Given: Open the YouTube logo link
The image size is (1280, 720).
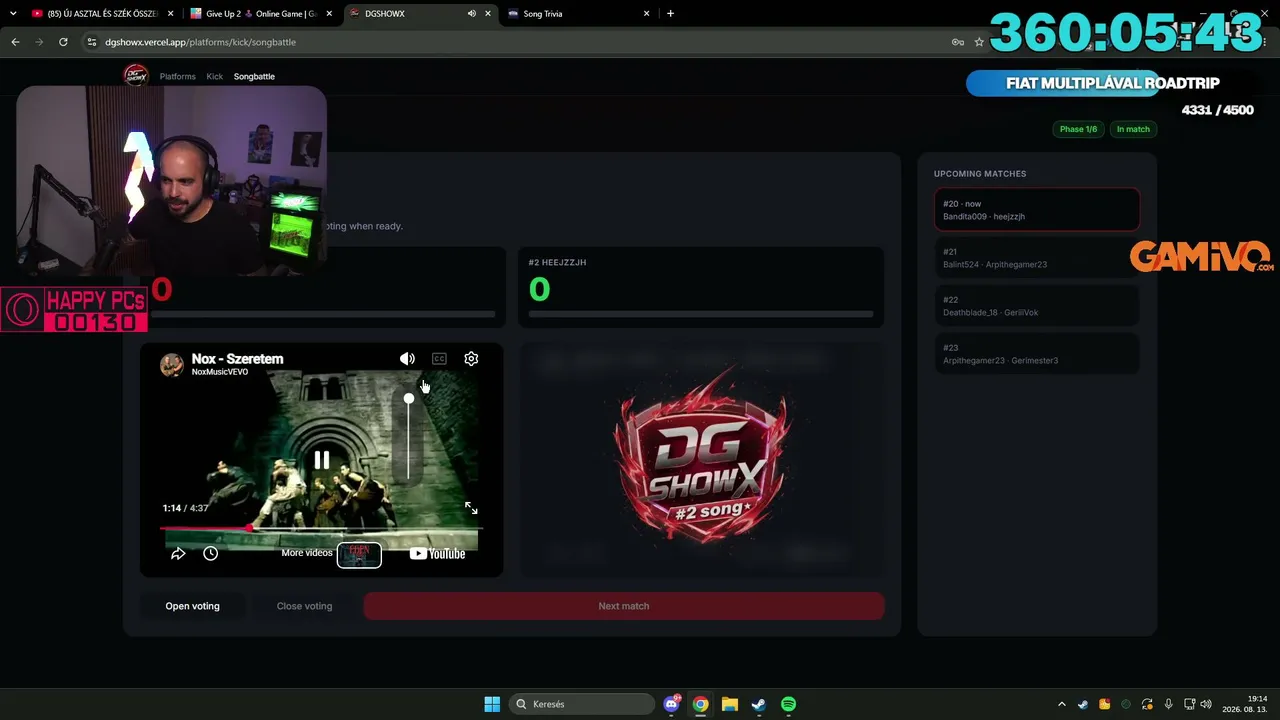Looking at the screenshot, I should (437, 553).
